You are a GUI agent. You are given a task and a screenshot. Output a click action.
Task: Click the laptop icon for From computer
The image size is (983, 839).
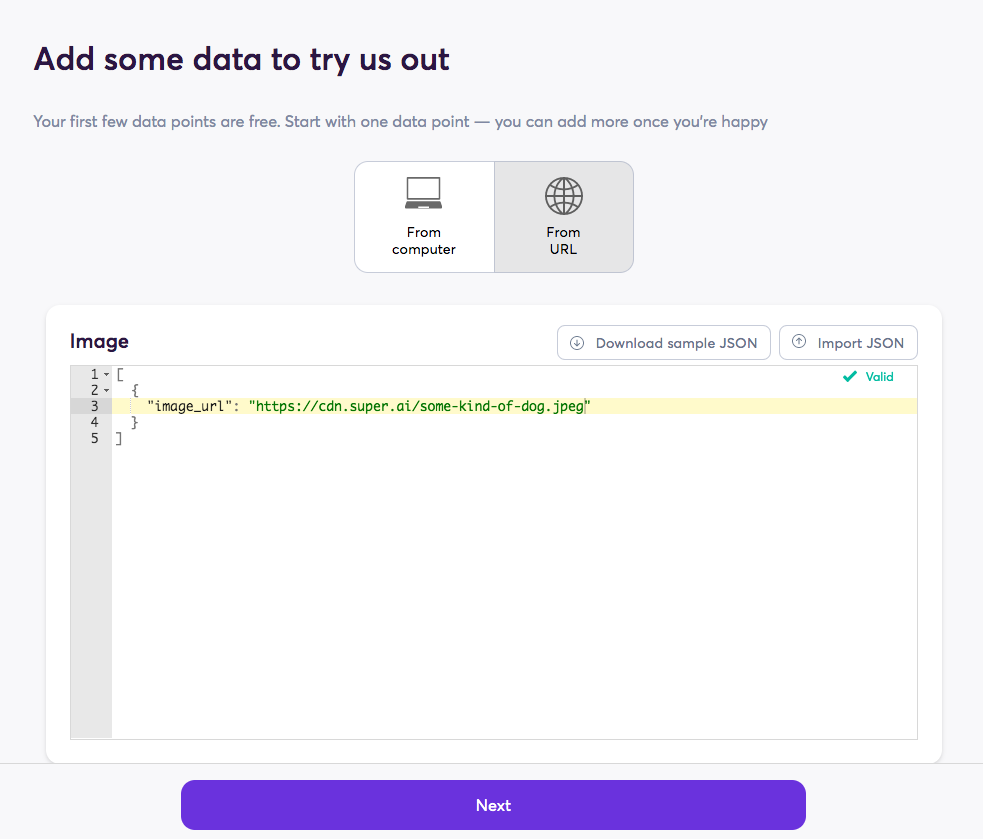pos(424,193)
